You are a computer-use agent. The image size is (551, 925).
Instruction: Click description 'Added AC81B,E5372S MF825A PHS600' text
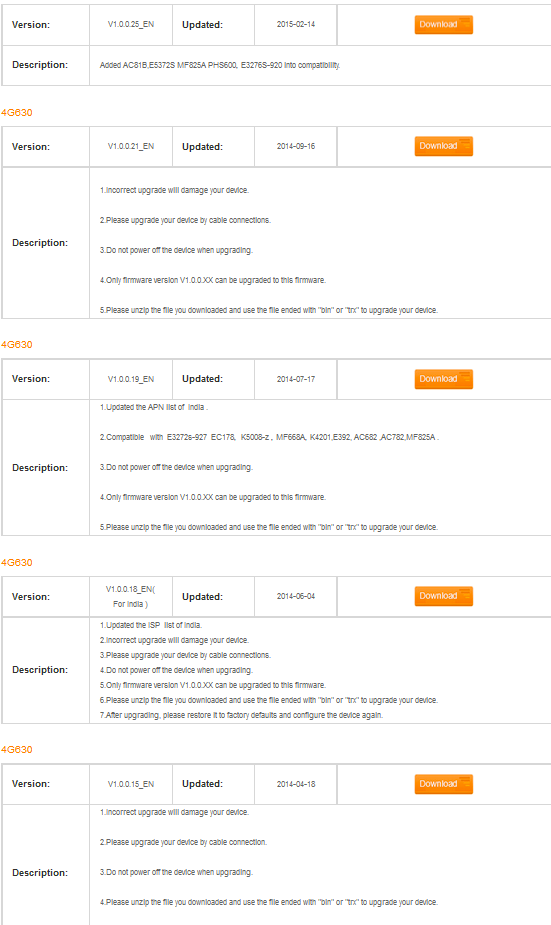click(x=220, y=65)
